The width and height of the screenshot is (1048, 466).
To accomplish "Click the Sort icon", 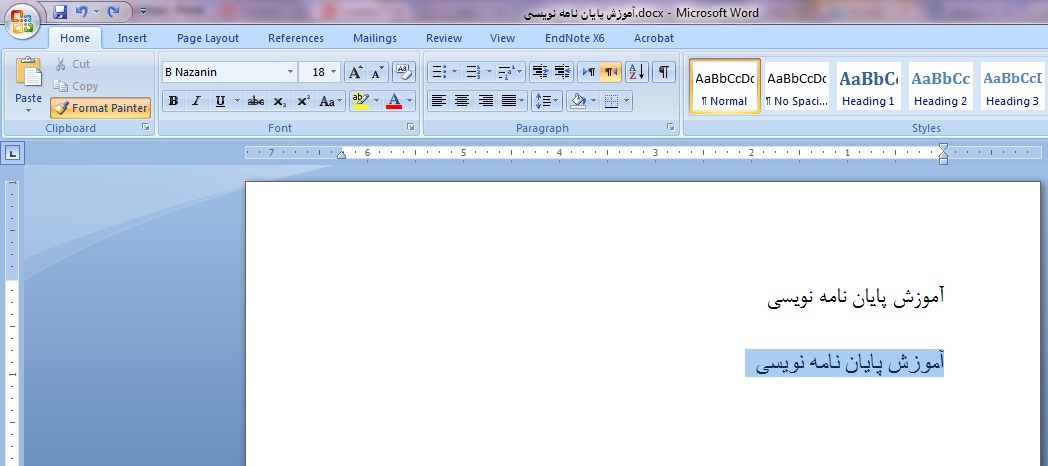I will point(637,72).
